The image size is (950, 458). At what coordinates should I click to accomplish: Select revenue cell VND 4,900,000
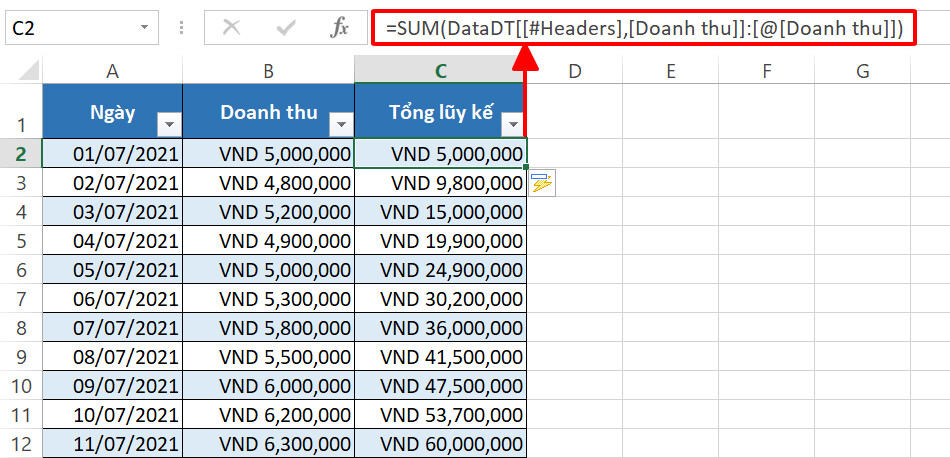(x=268, y=241)
